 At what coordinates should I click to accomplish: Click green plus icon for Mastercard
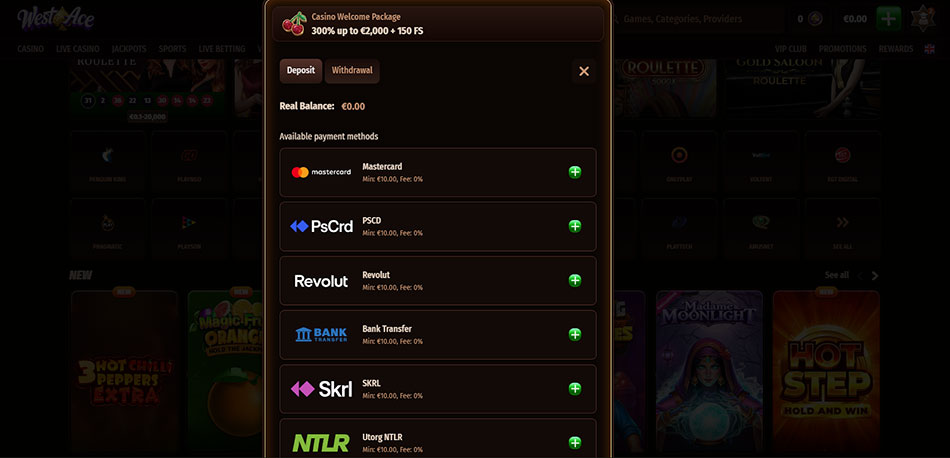tap(575, 172)
